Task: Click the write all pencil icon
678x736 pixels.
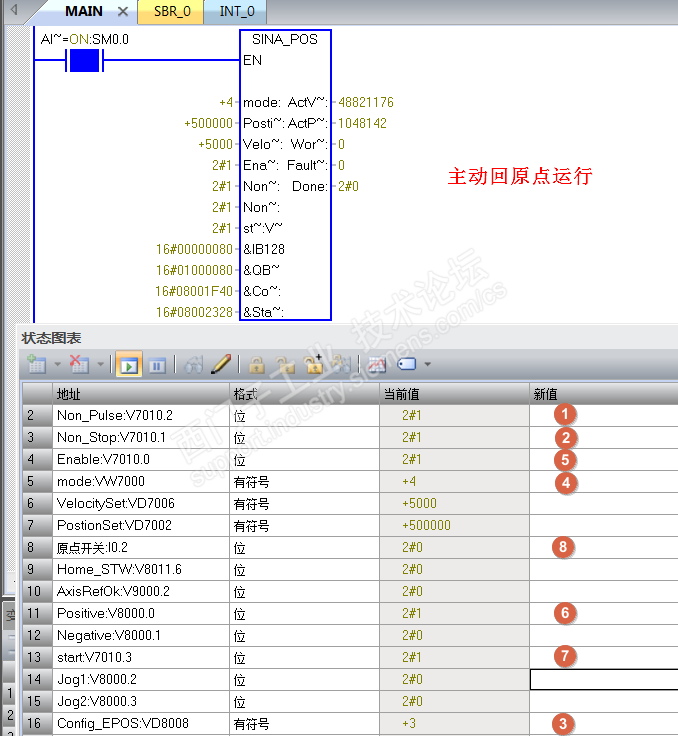Action: (221, 364)
